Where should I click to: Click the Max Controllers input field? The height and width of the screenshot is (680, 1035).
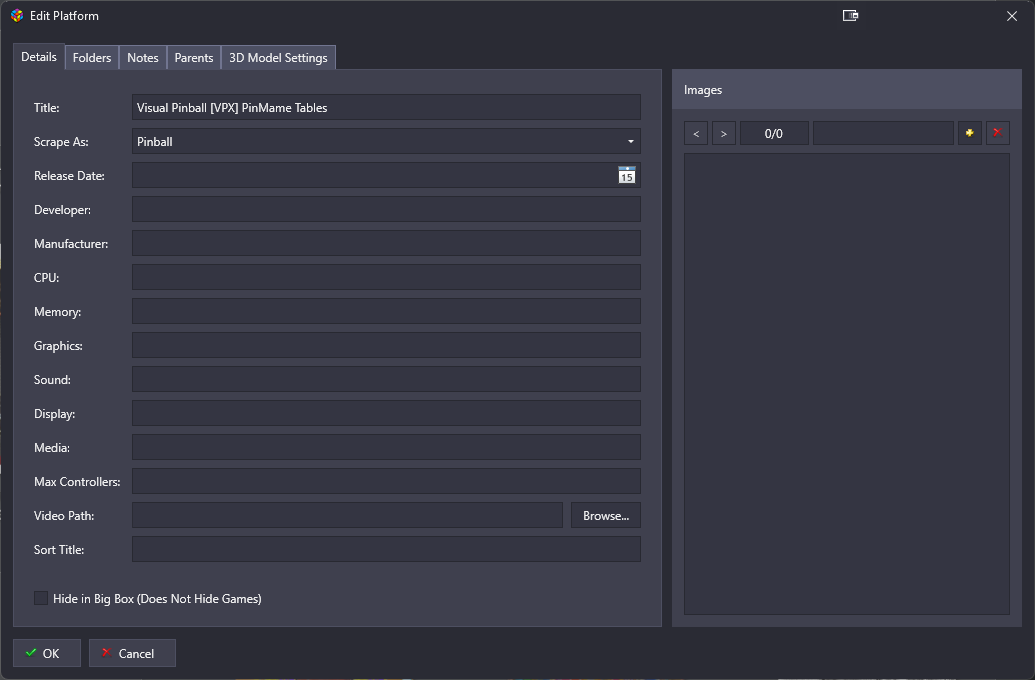(x=386, y=481)
